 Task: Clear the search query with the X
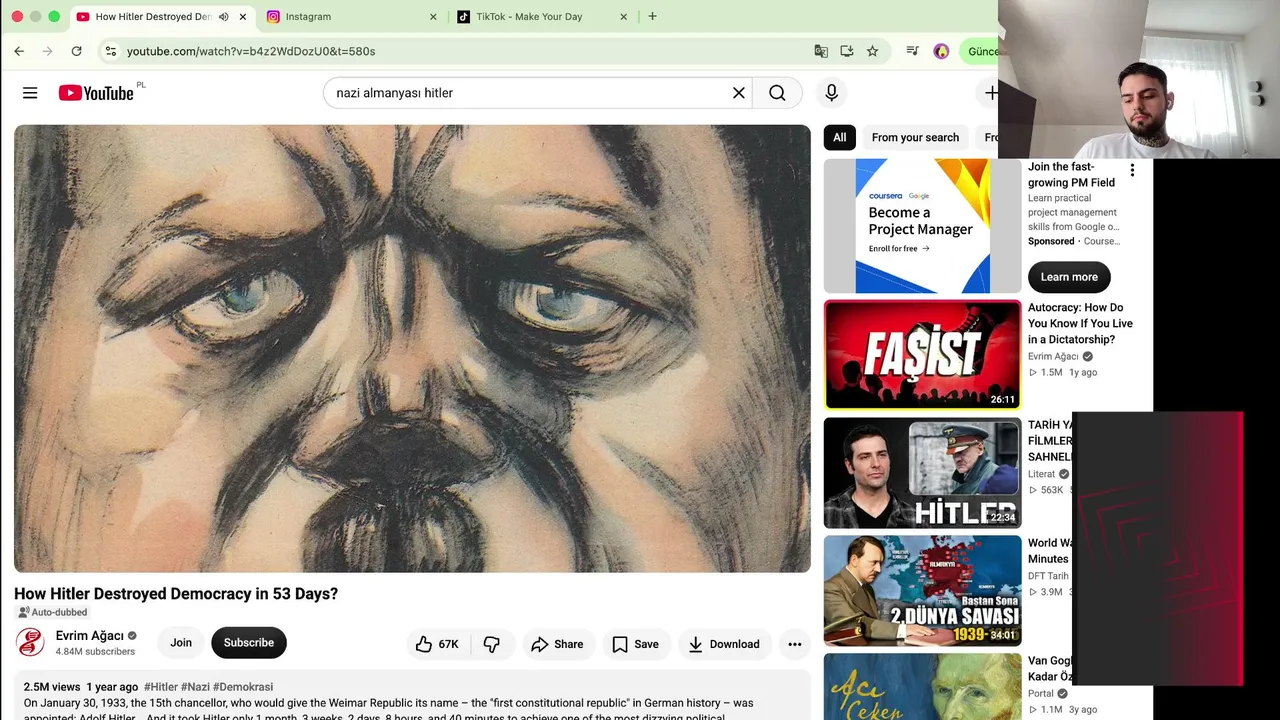[x=739, y=93]
